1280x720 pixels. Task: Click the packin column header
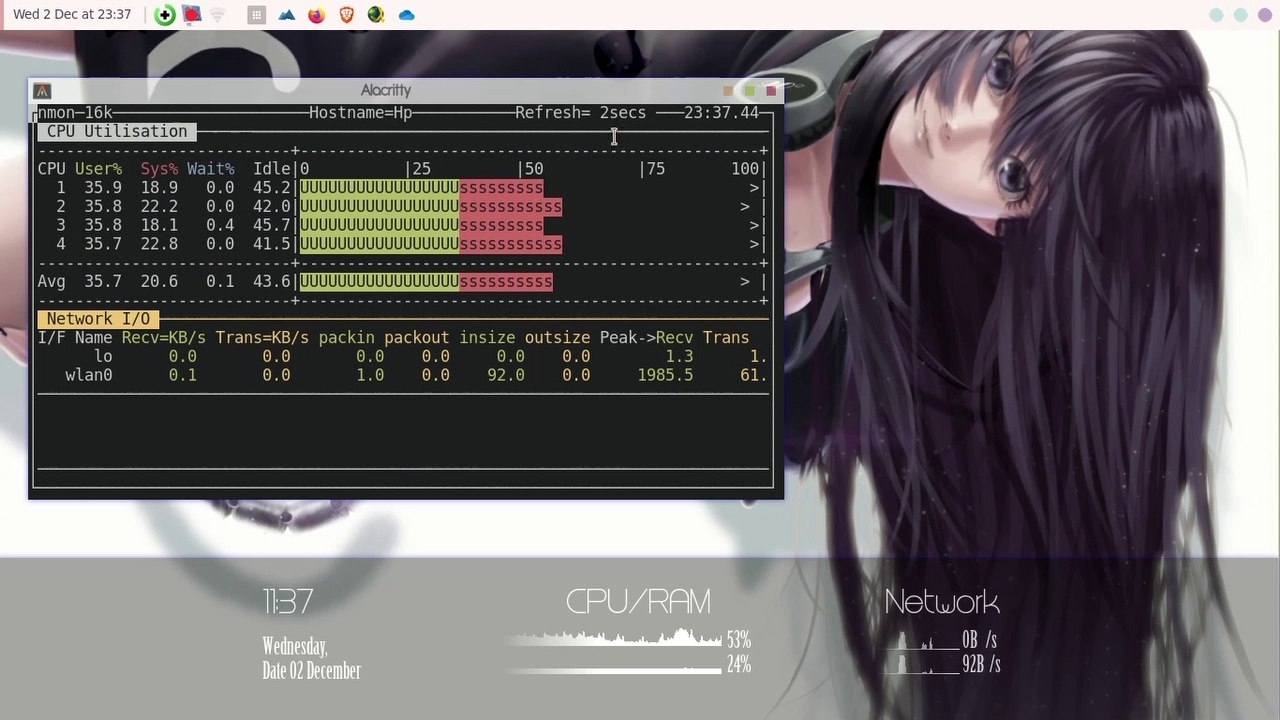coord(347,338)
